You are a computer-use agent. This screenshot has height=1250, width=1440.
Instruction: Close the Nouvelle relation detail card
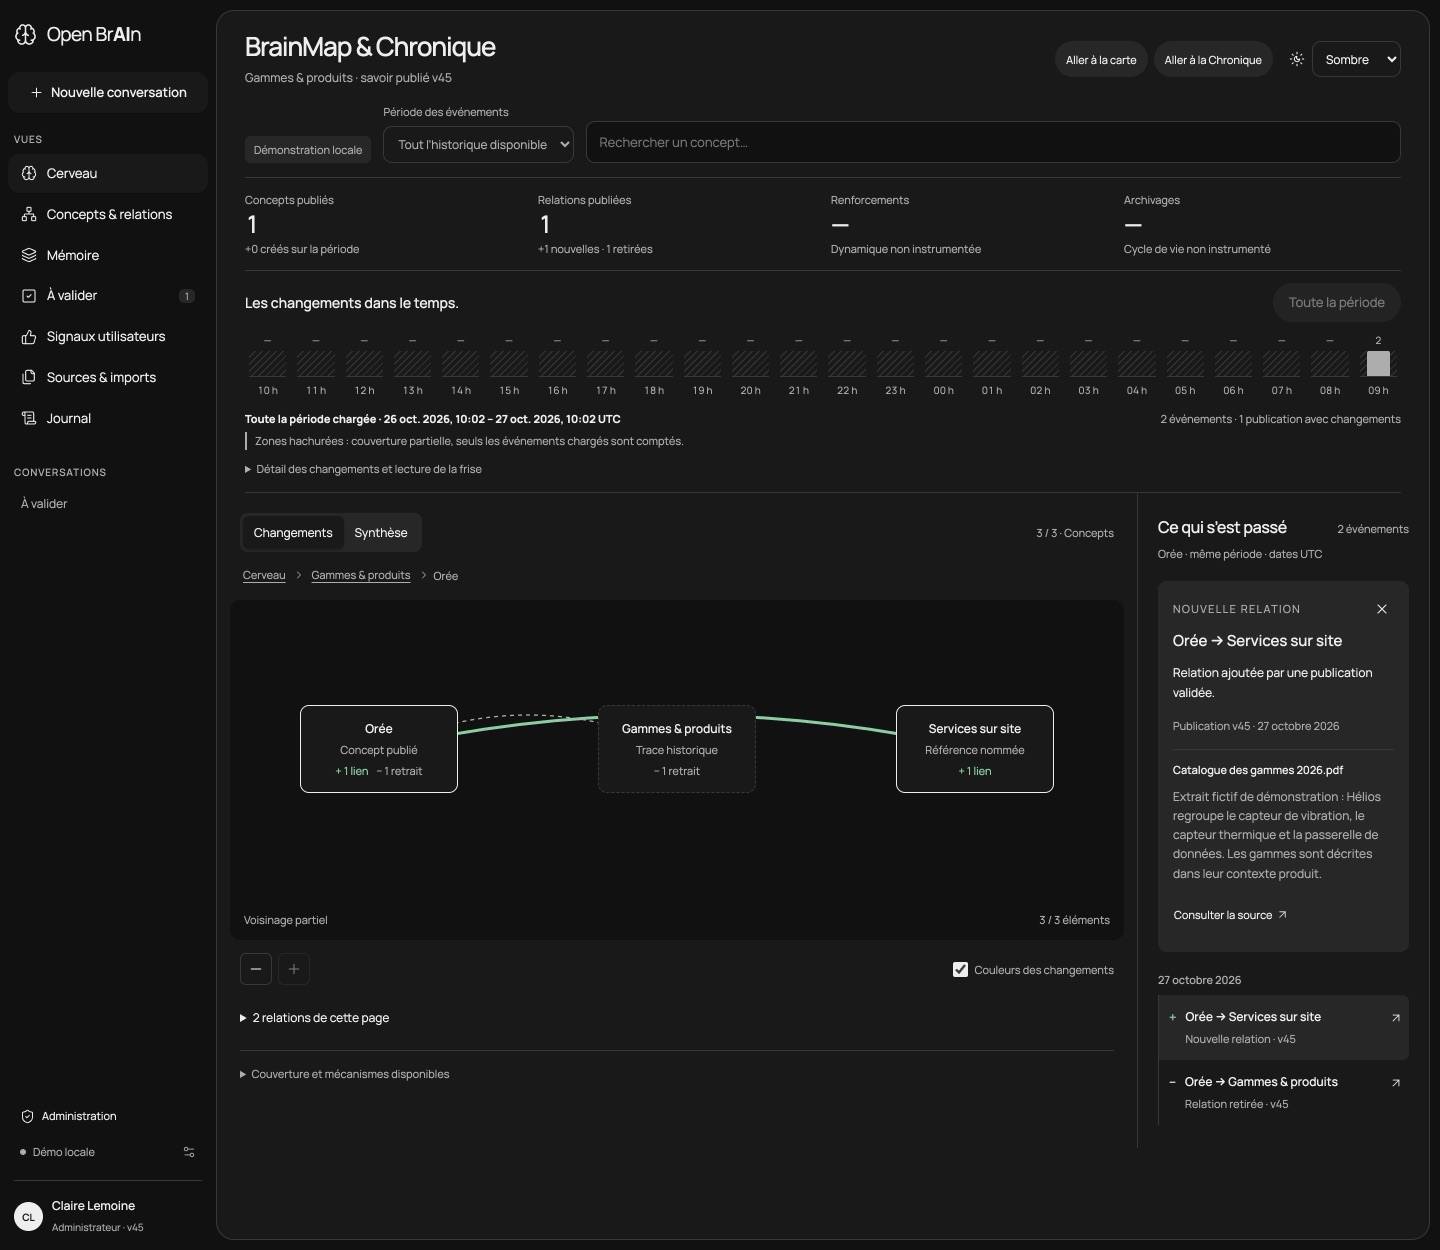point(1382,609)
